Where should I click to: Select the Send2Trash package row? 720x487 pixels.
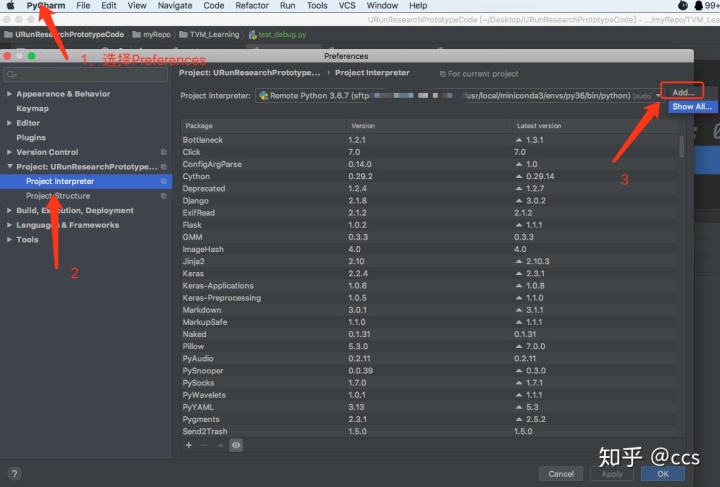click(x=429, y=431)
